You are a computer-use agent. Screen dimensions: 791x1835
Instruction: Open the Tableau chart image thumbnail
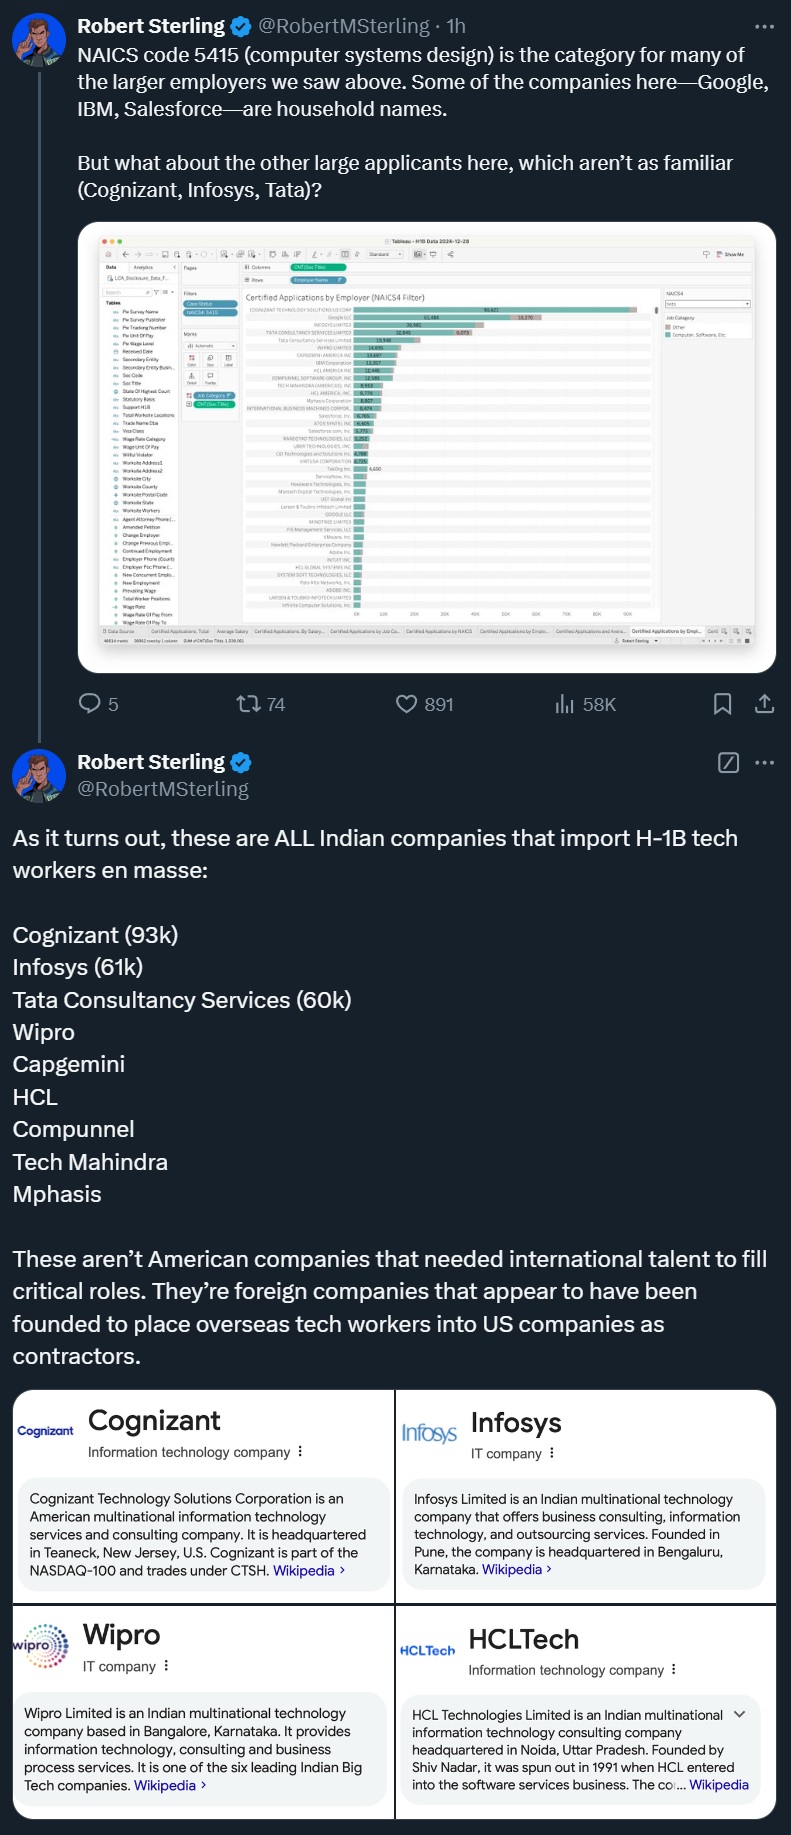(x=427, y=447)
